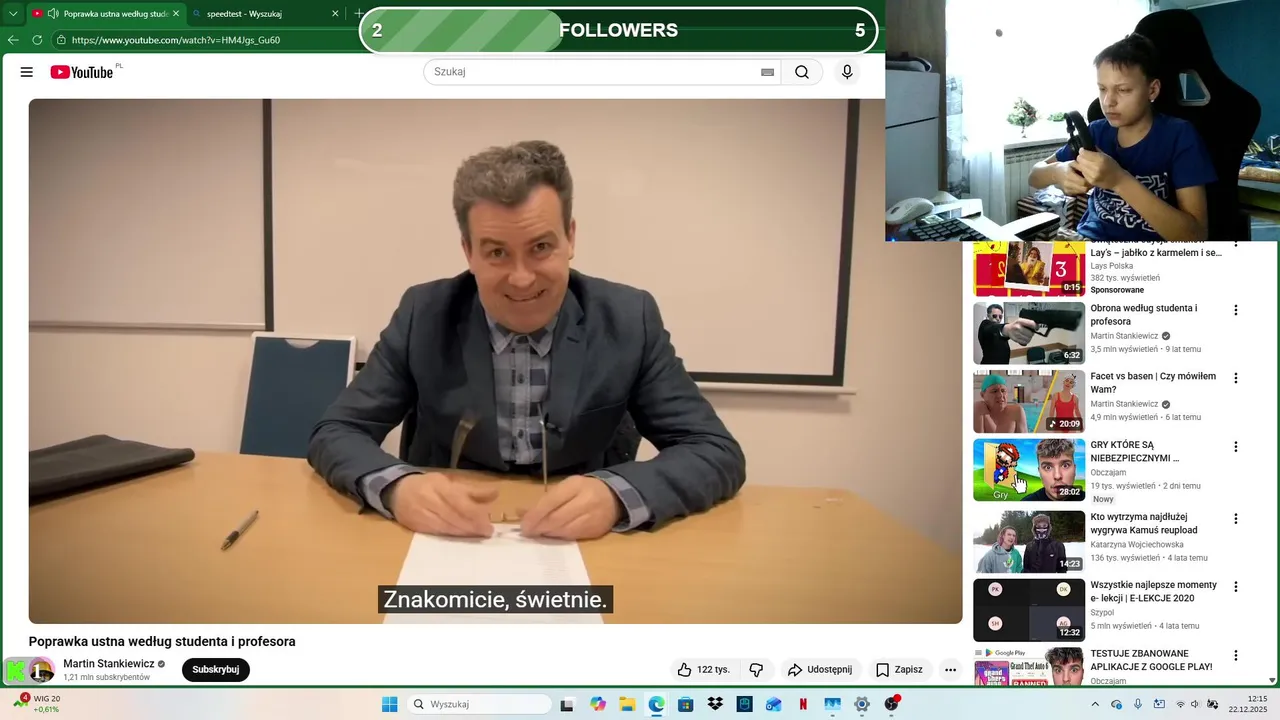The height and width of the screenshot is (720, 1280).
Task: Open the on-screen keyboard in search box
Action: (x=767, y=72)
